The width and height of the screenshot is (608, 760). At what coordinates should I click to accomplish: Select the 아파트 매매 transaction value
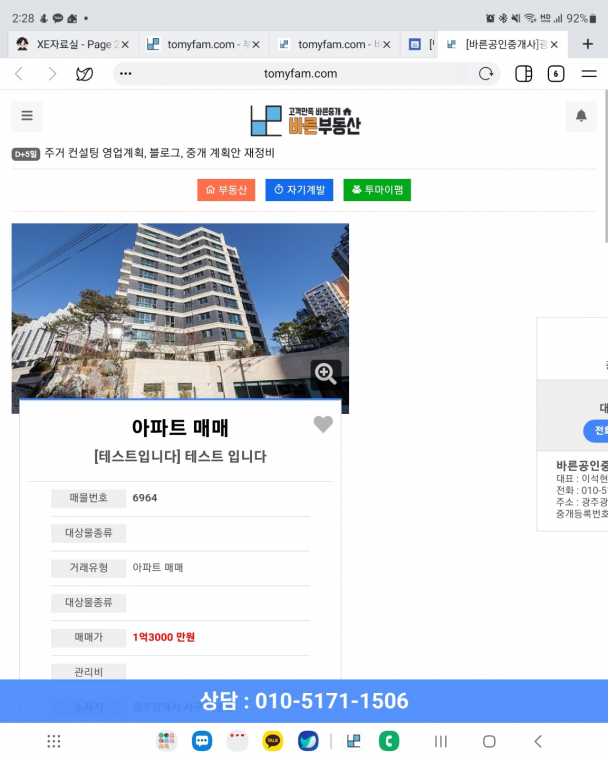[x=158, y=568]
